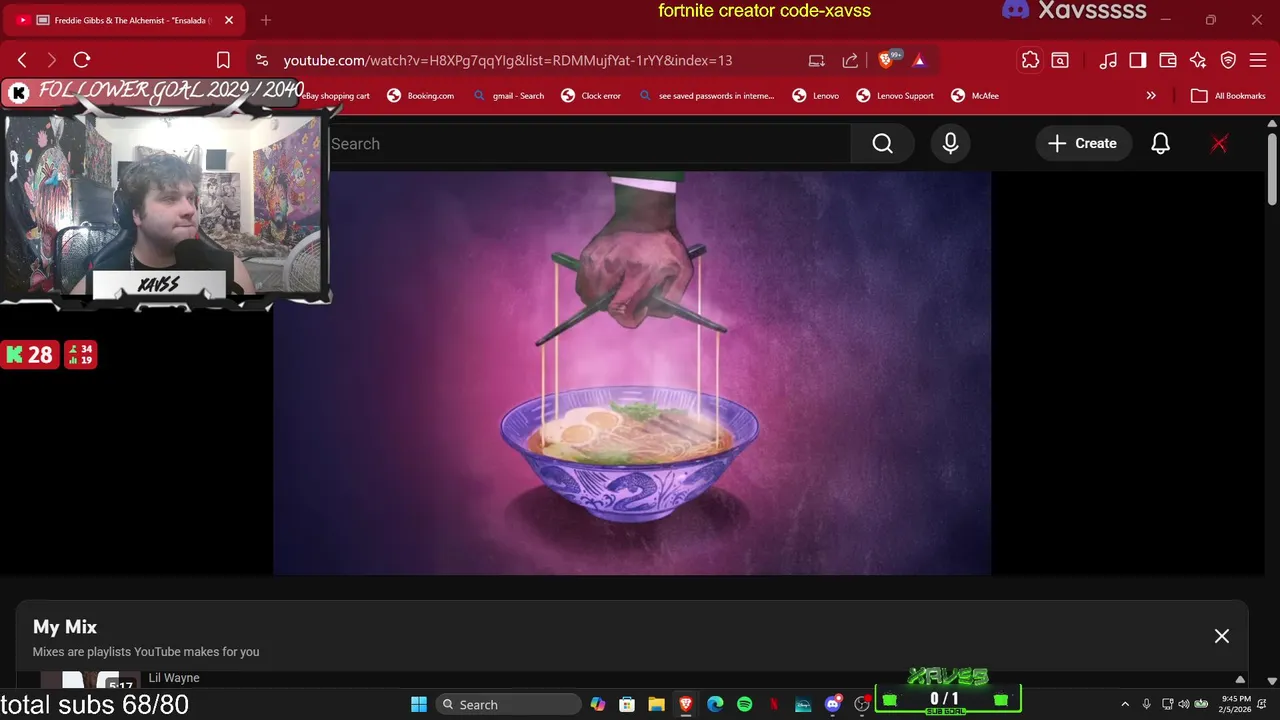Show hidden system tray icons

pos(1125,704)
